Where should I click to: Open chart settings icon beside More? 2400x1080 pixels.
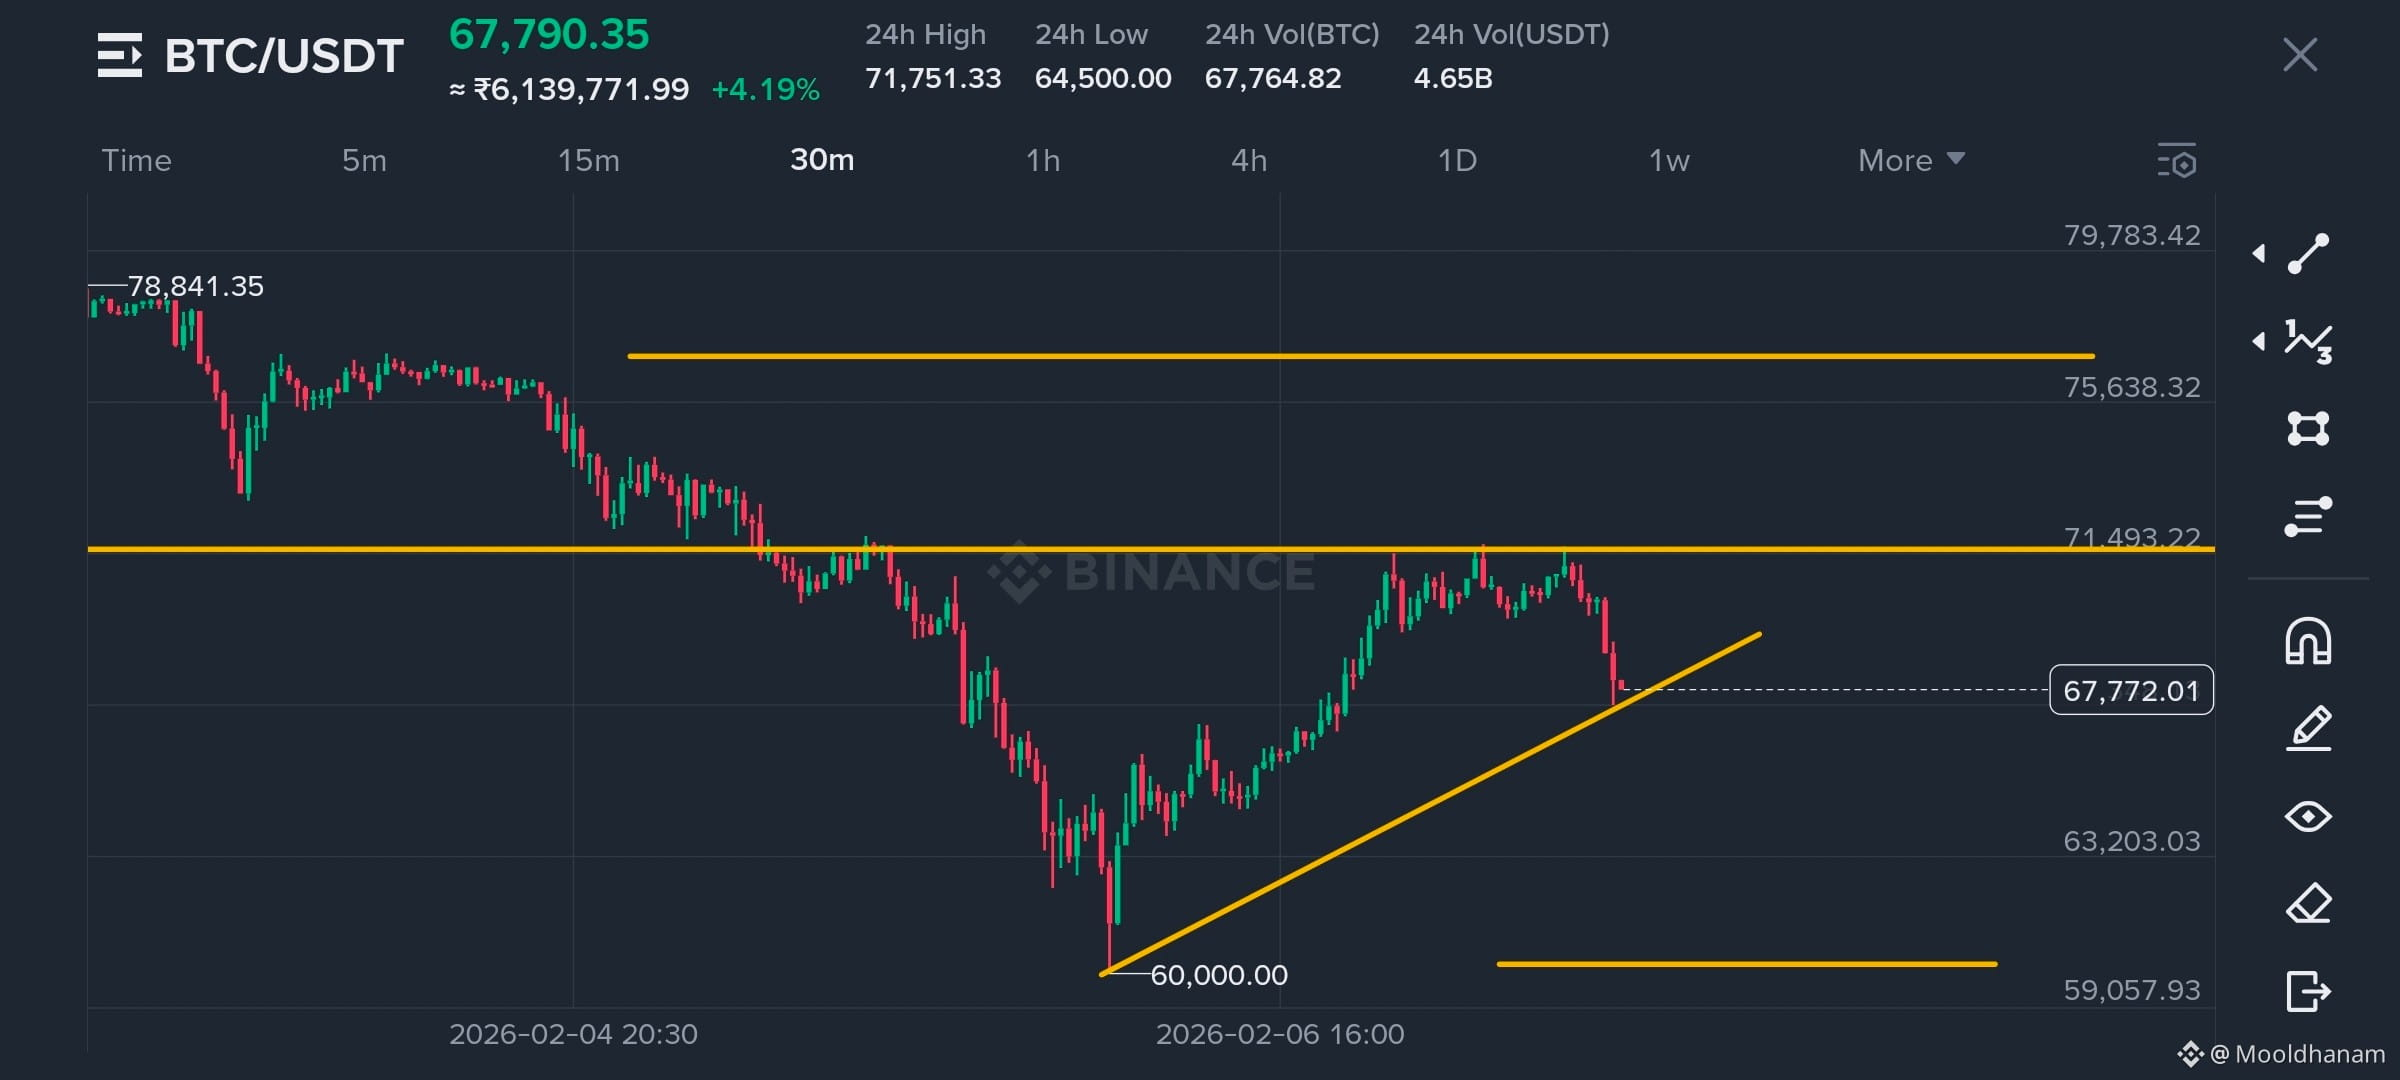coord(2177,161)
